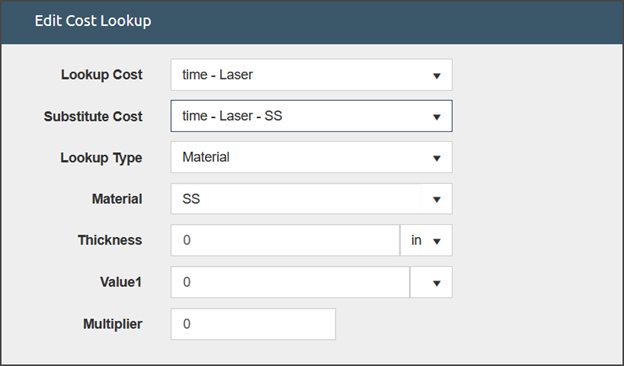This screenshot has height=366, width=624.
Task: Click the arrow icon on Material dropdown
Action: click(x=437, y=199)
